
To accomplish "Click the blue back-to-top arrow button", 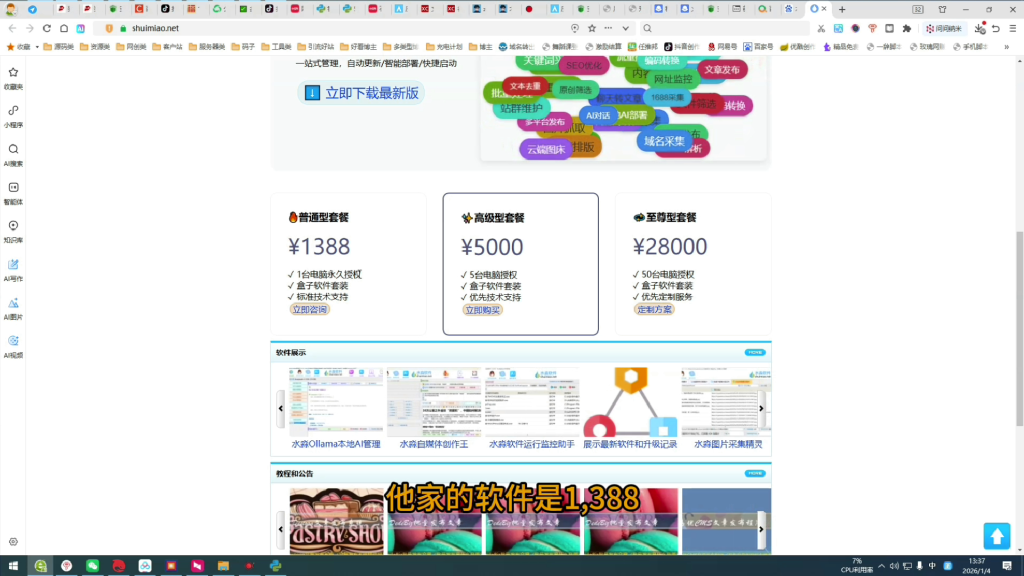I will point(997,536).
